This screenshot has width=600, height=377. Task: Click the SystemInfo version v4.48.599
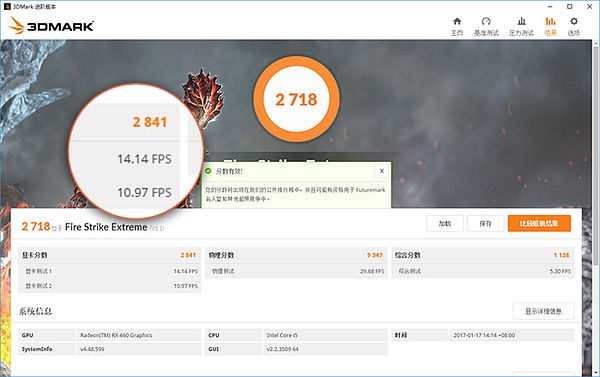coord(92,349)
